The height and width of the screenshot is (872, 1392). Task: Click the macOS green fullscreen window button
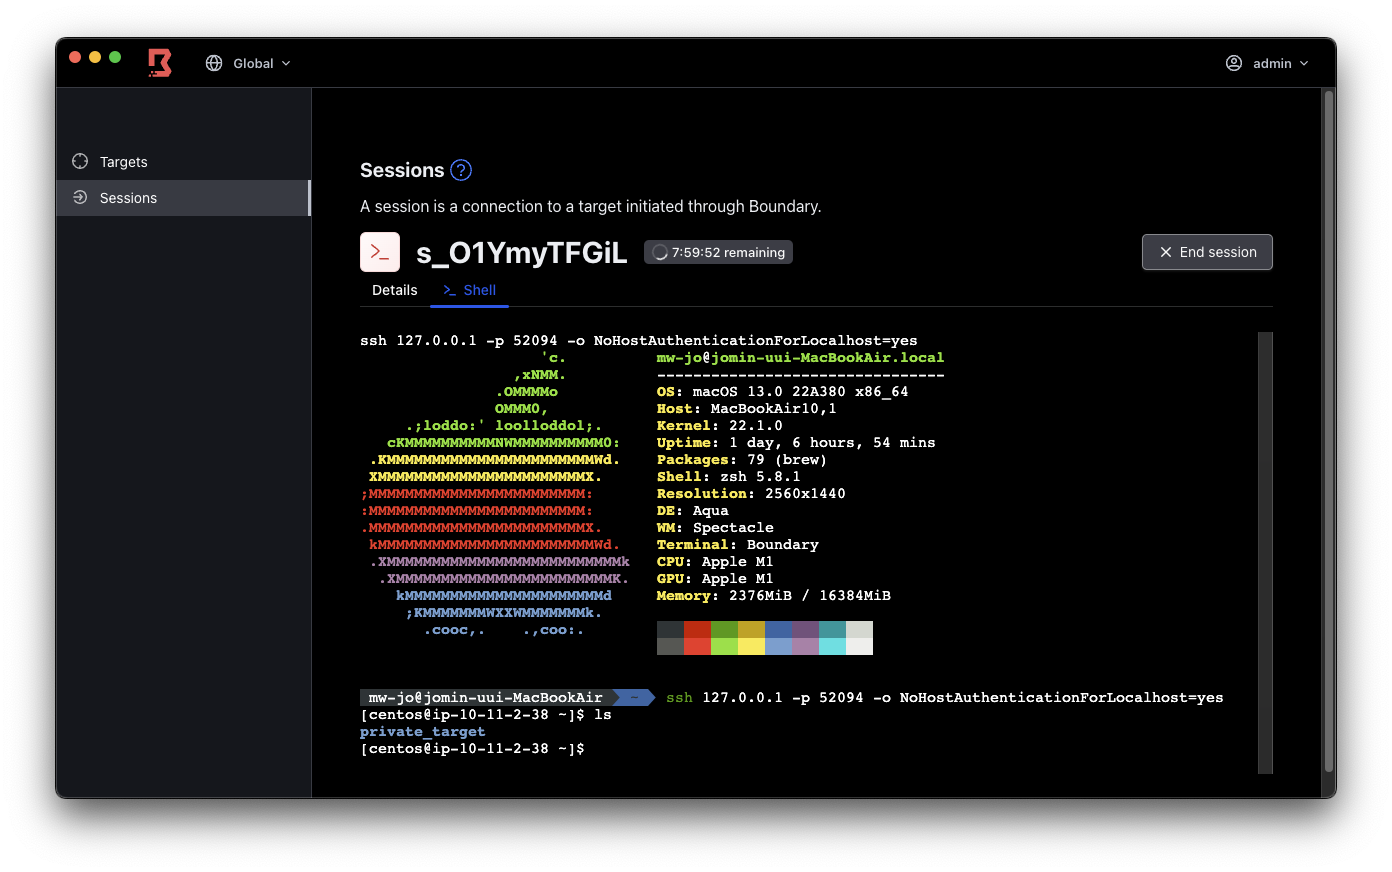coord(115,57)
